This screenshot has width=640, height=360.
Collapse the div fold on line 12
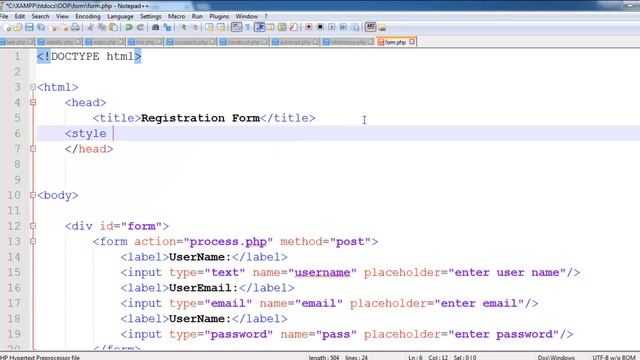tap(33, 226)
